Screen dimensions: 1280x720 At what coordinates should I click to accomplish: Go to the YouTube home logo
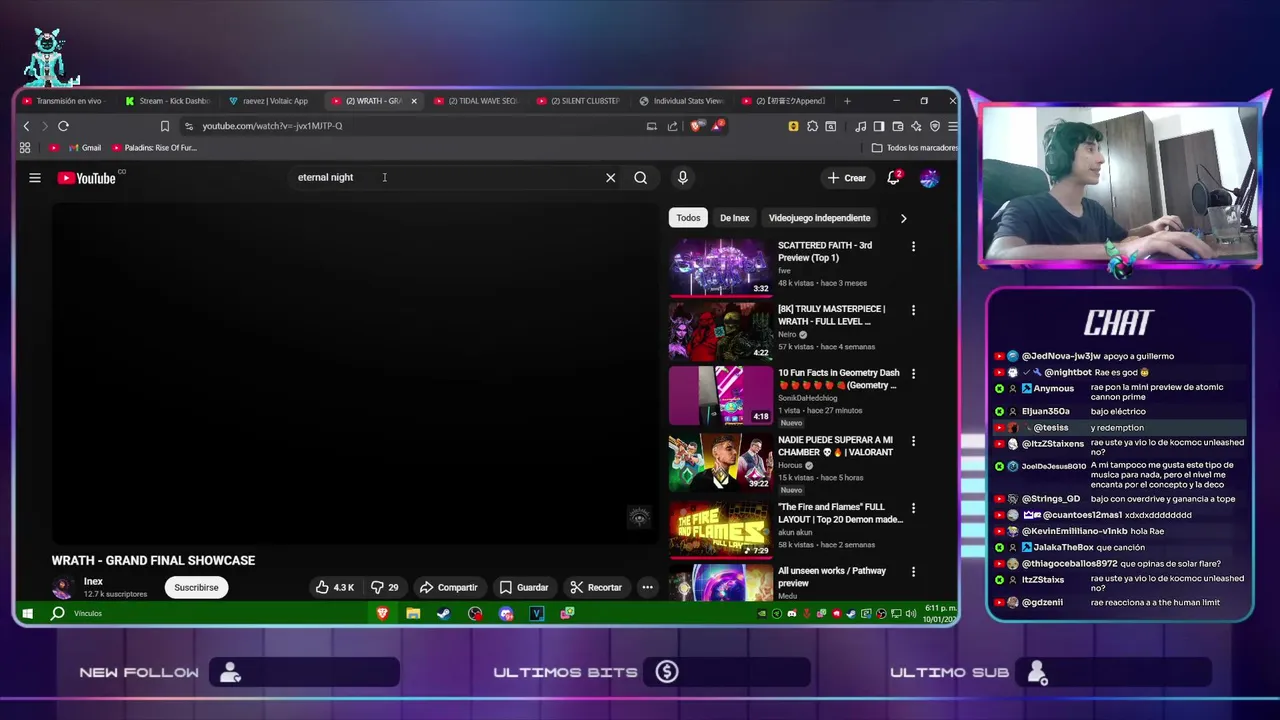pos(86,178)
